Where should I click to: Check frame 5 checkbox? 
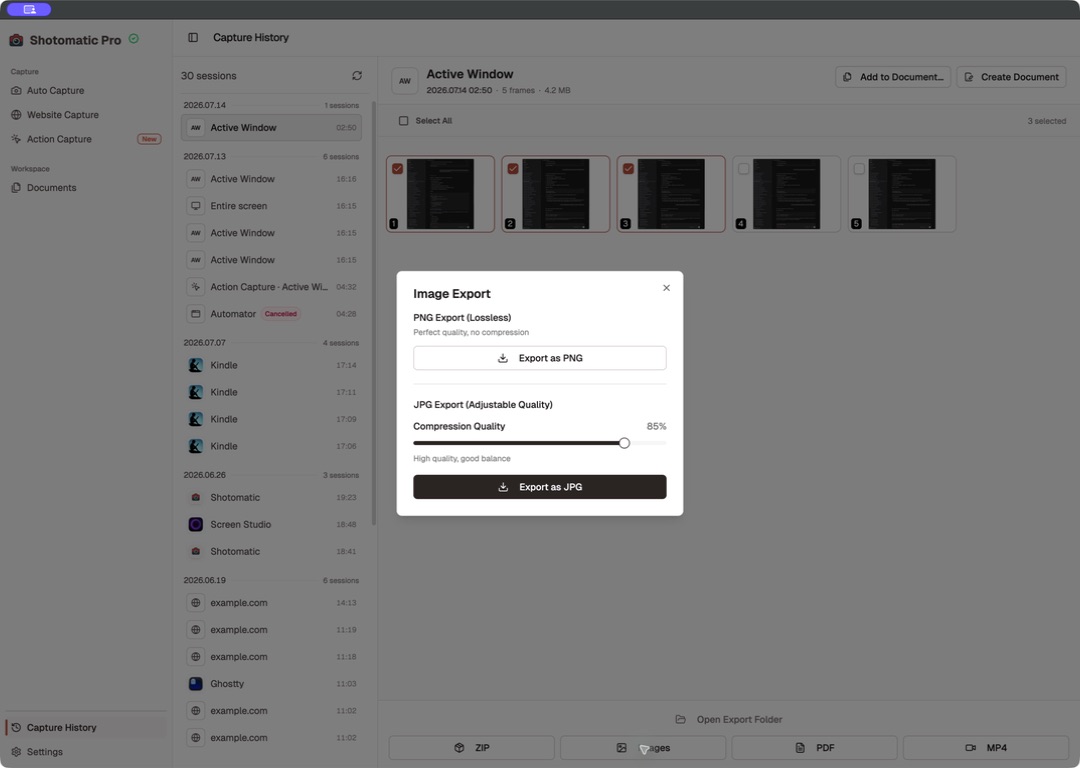click(859, 169)
